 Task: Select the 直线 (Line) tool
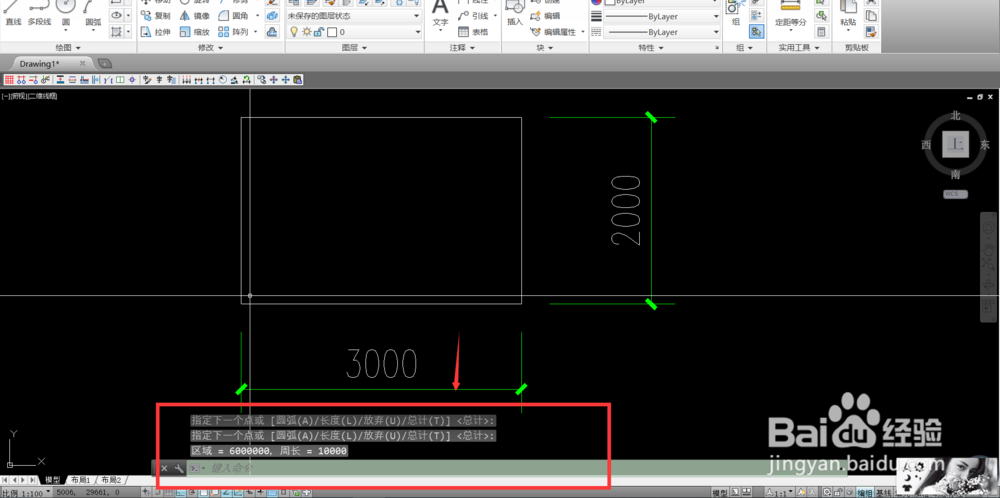[x=13, y=14]
